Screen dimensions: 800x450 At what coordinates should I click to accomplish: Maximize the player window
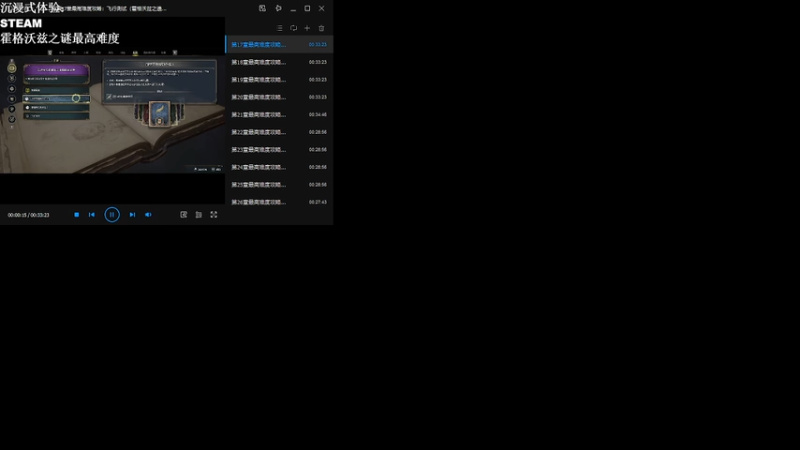click(307, 8)
